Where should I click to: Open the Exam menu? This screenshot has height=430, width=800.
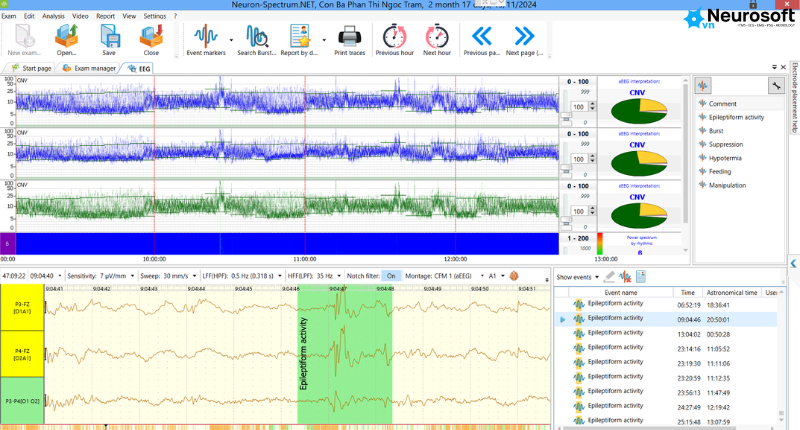pos(9,16)
